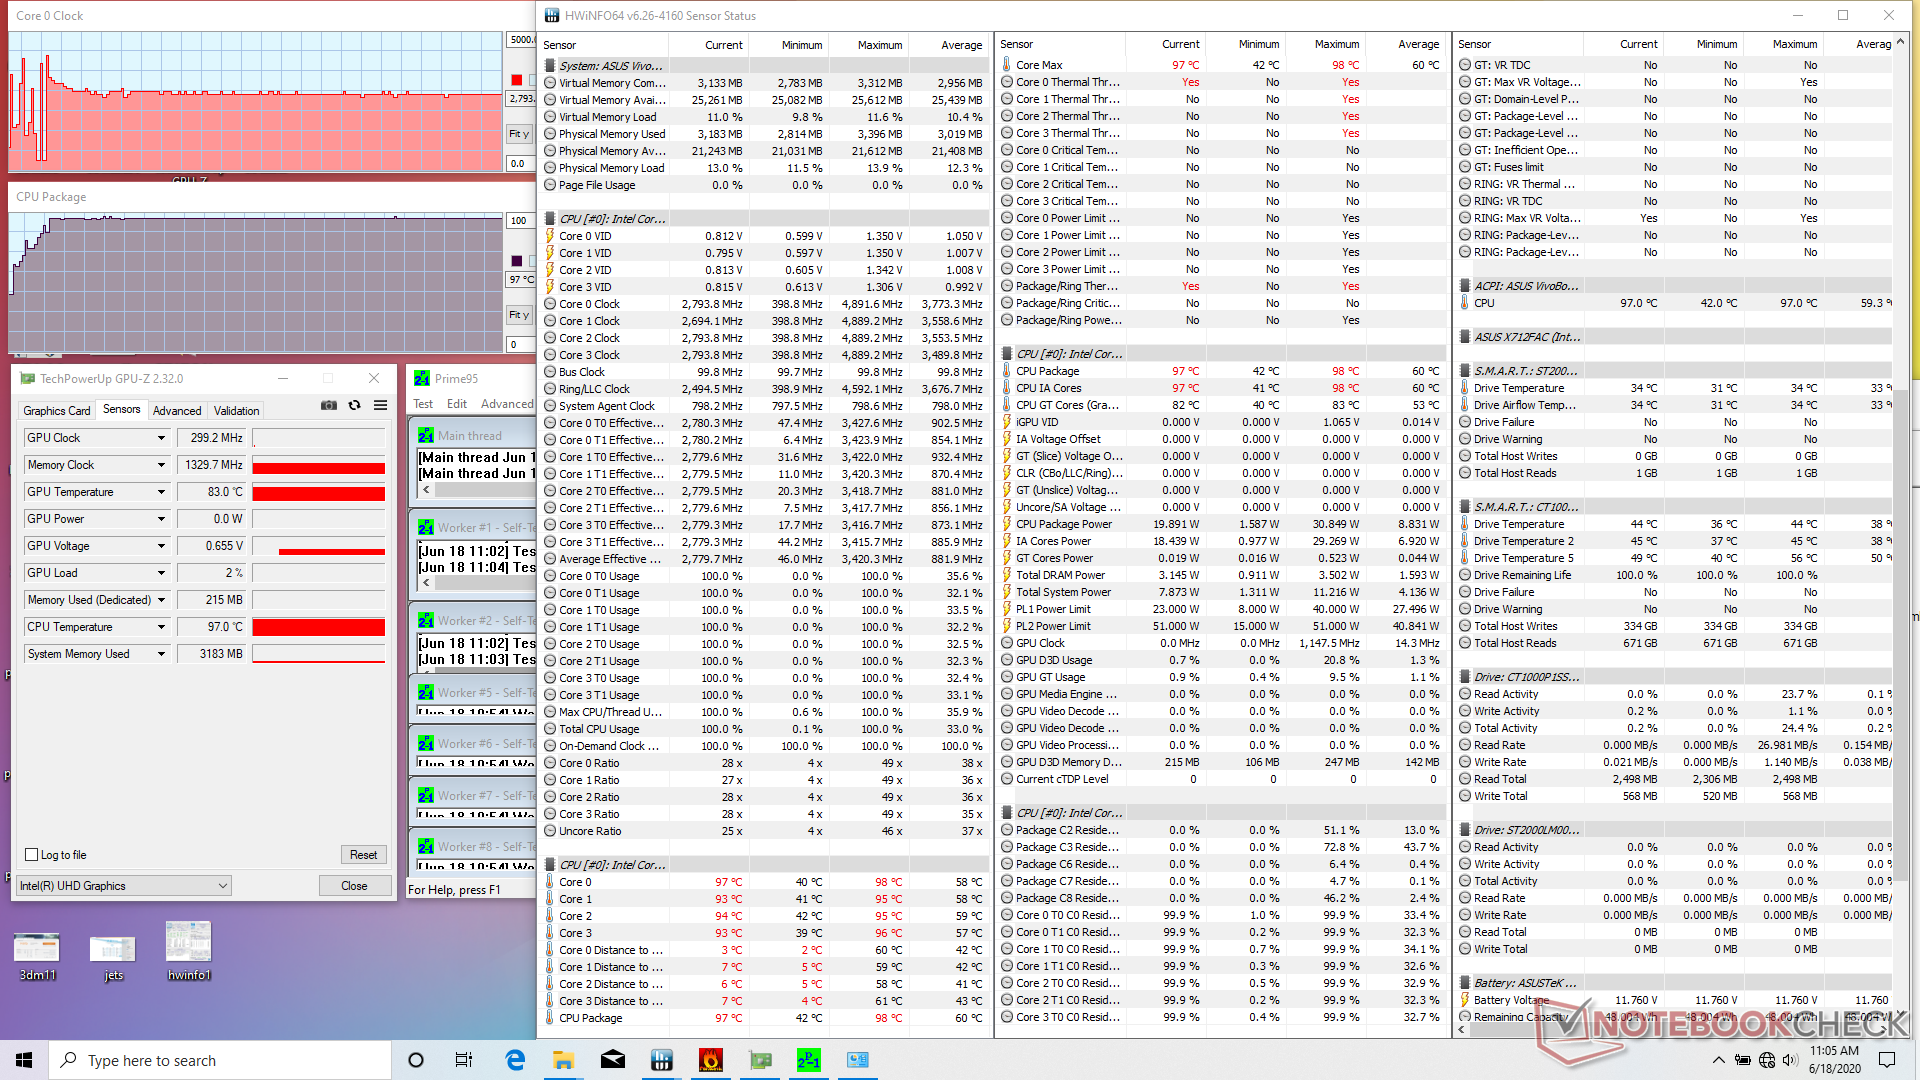1920x1080 pixels.
Task: Open File Explorer from taskbar
Action: pos(563,1060)
